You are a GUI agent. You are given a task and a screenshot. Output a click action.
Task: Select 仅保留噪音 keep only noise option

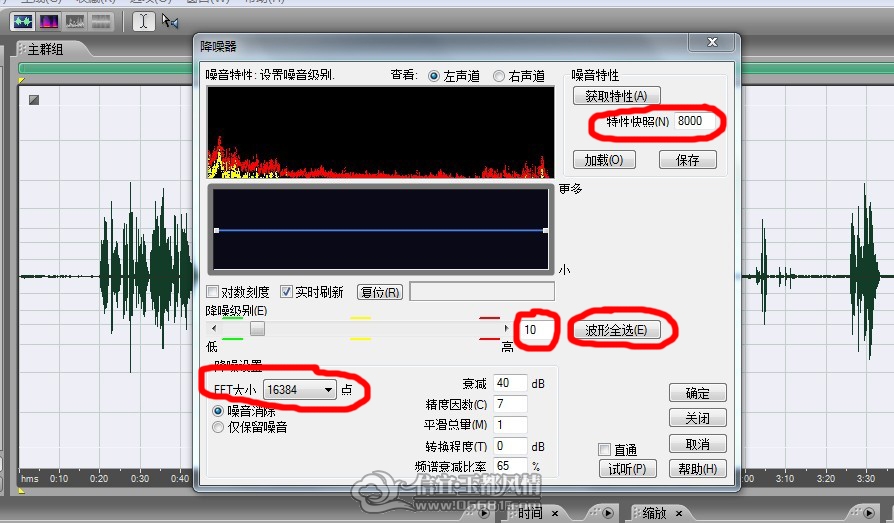click(218, 427)
